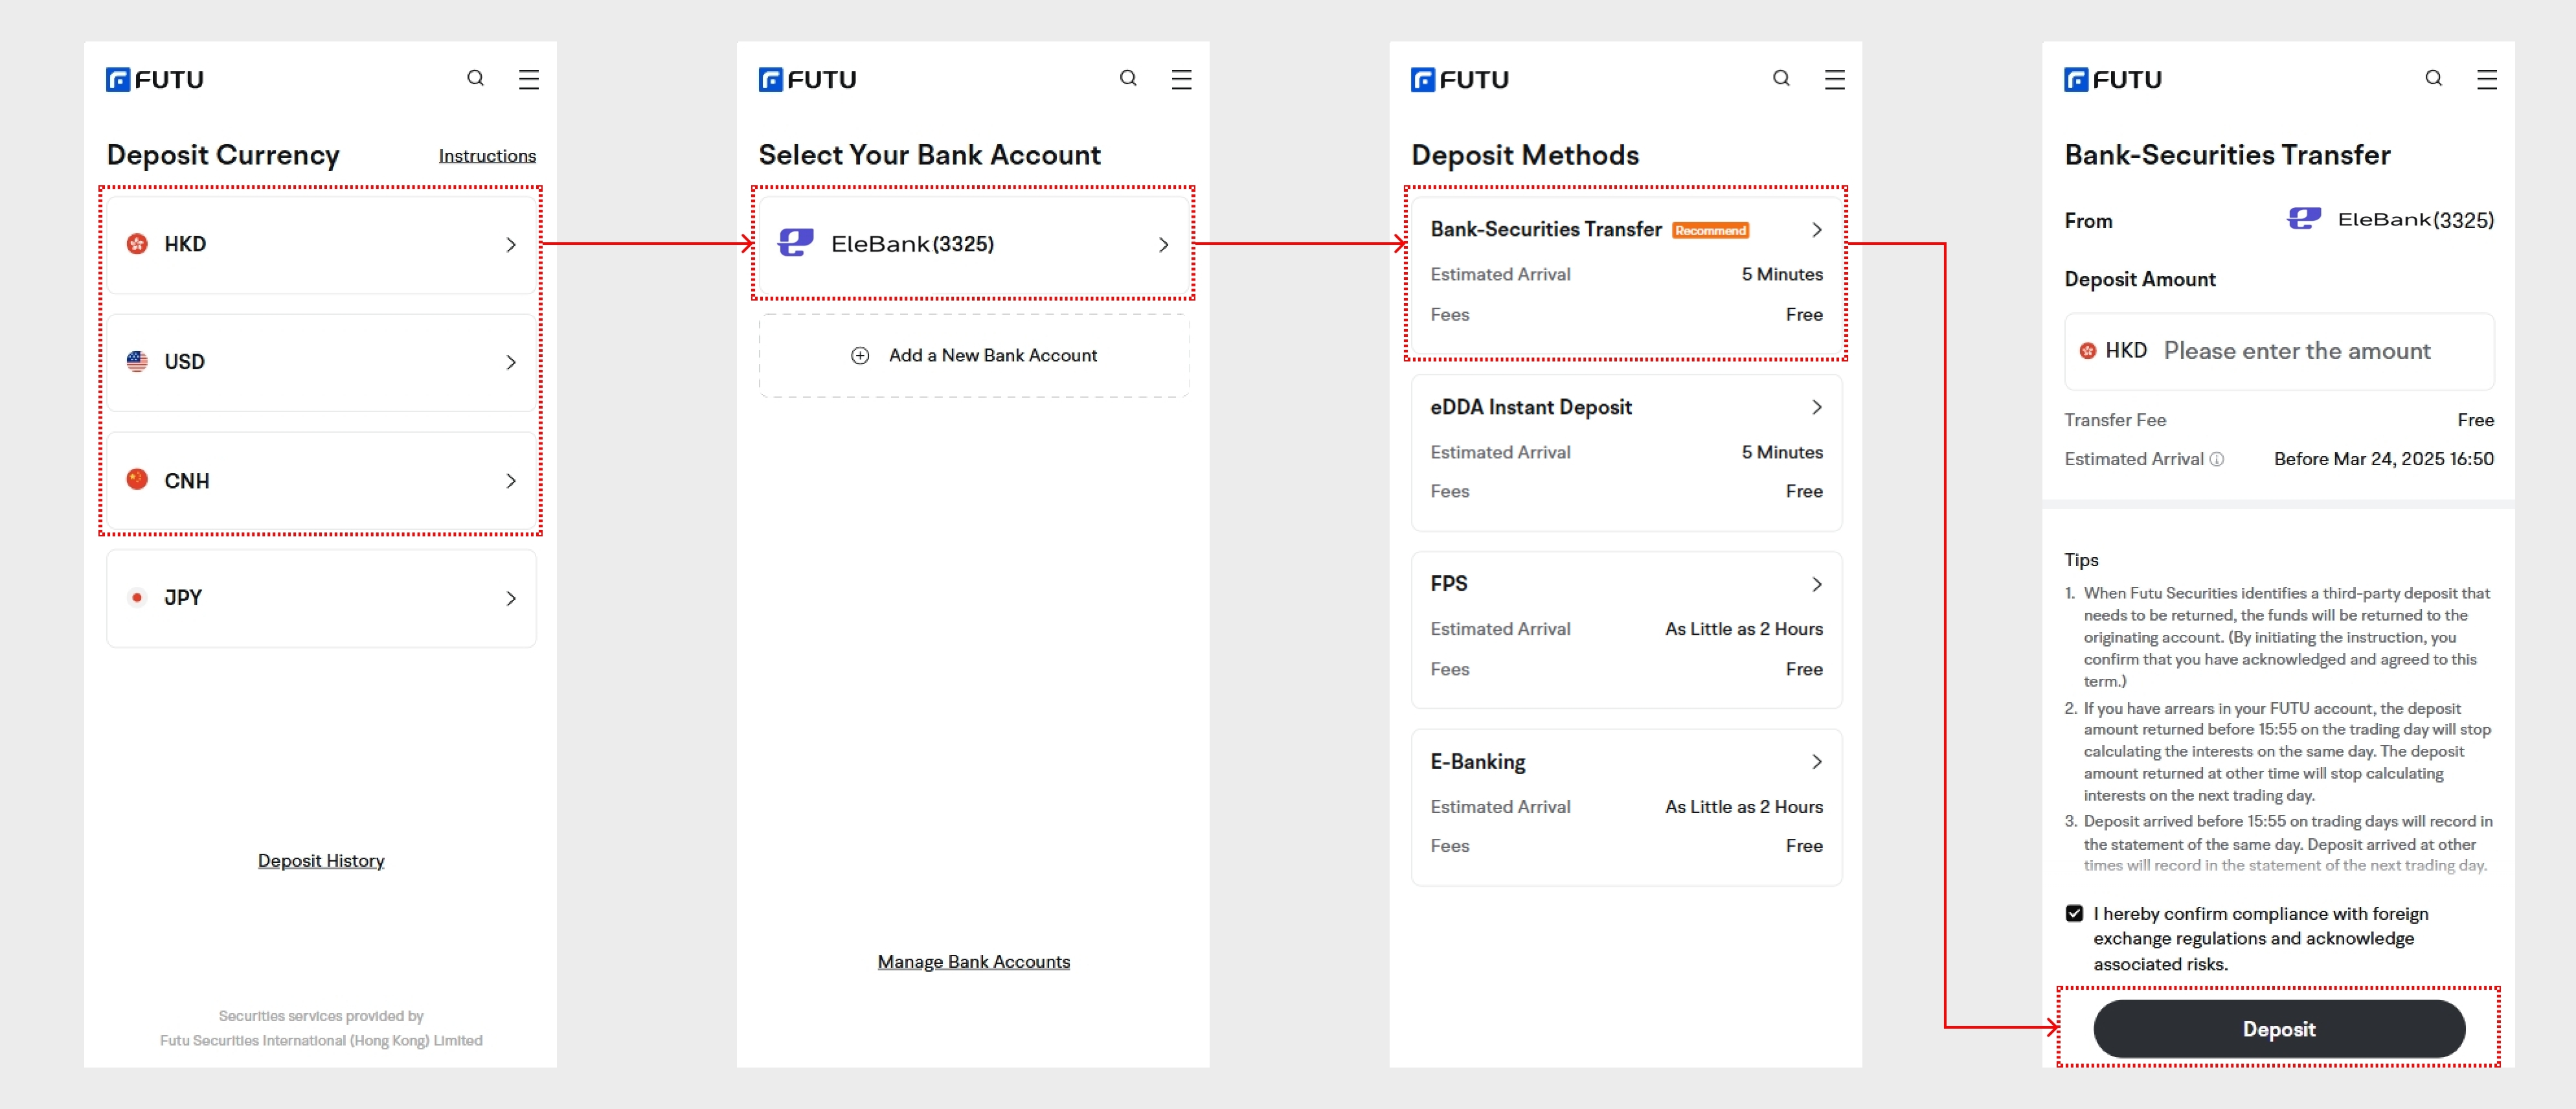Click FUTU logo on Select Your Bank Account screen

[808, 79]
